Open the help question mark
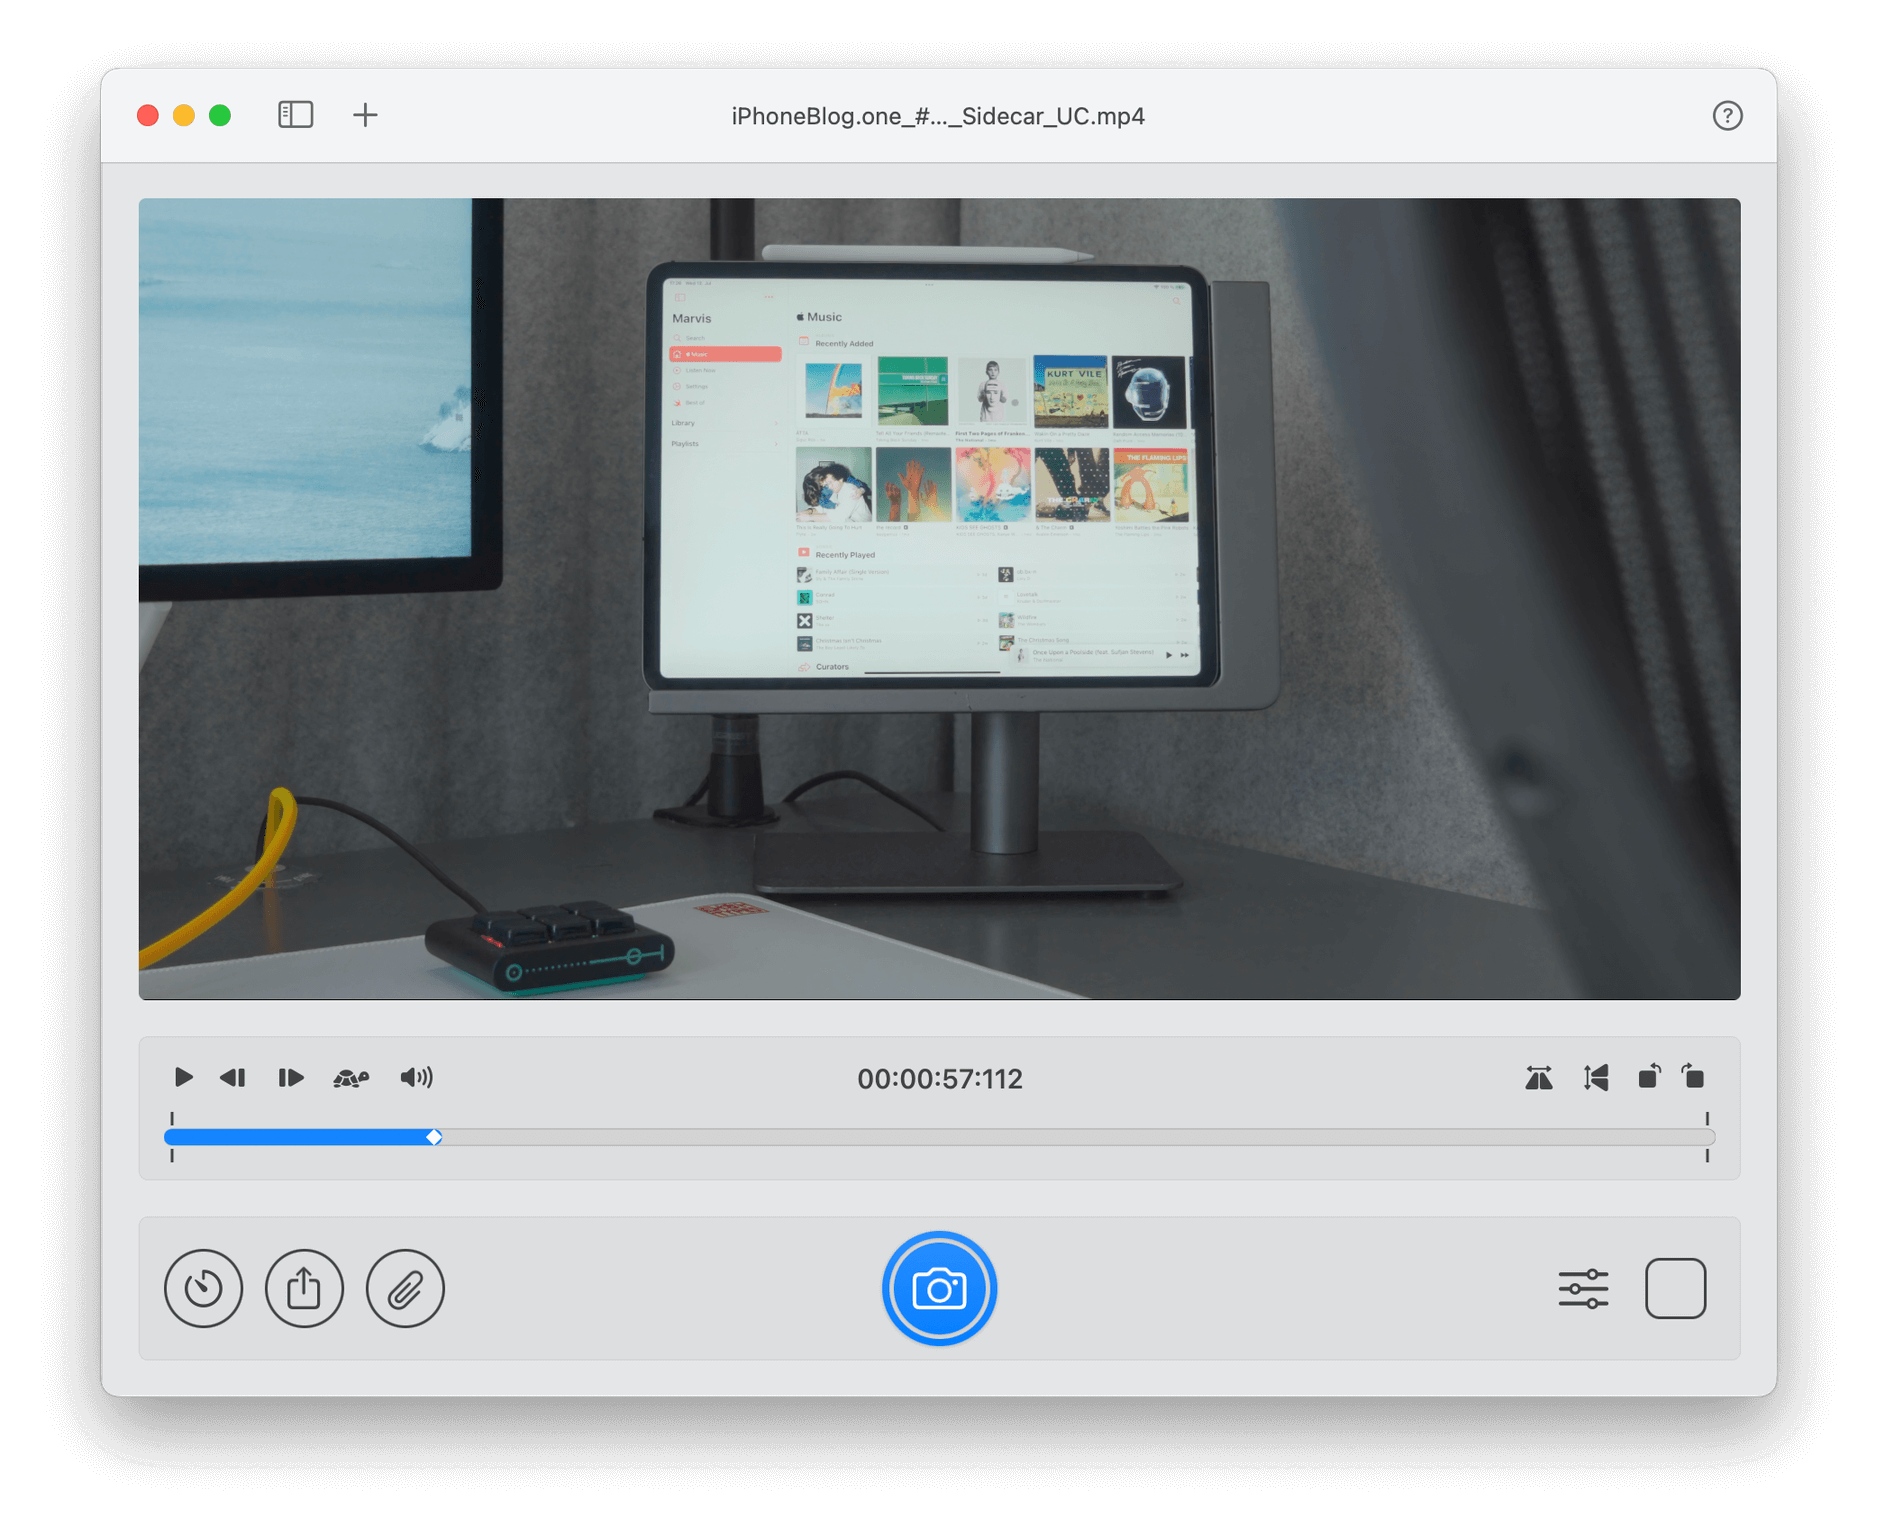This screenshot has width=1878, height=1530. 1727,116
